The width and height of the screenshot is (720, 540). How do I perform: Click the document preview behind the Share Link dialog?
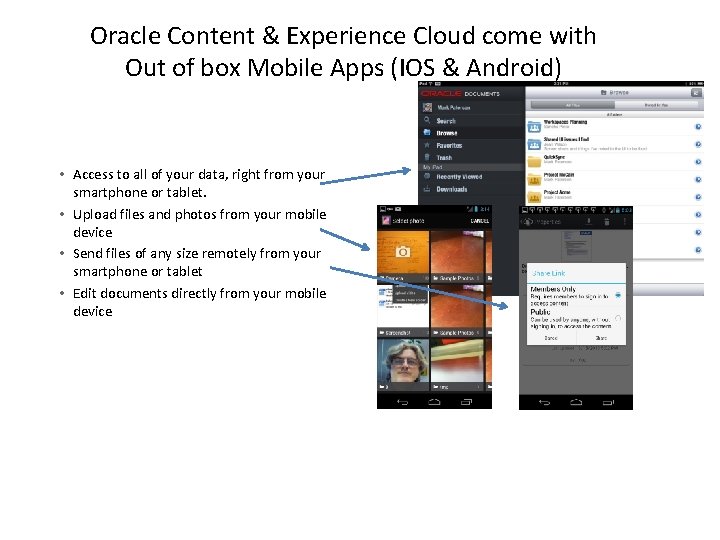coord(577,246)
